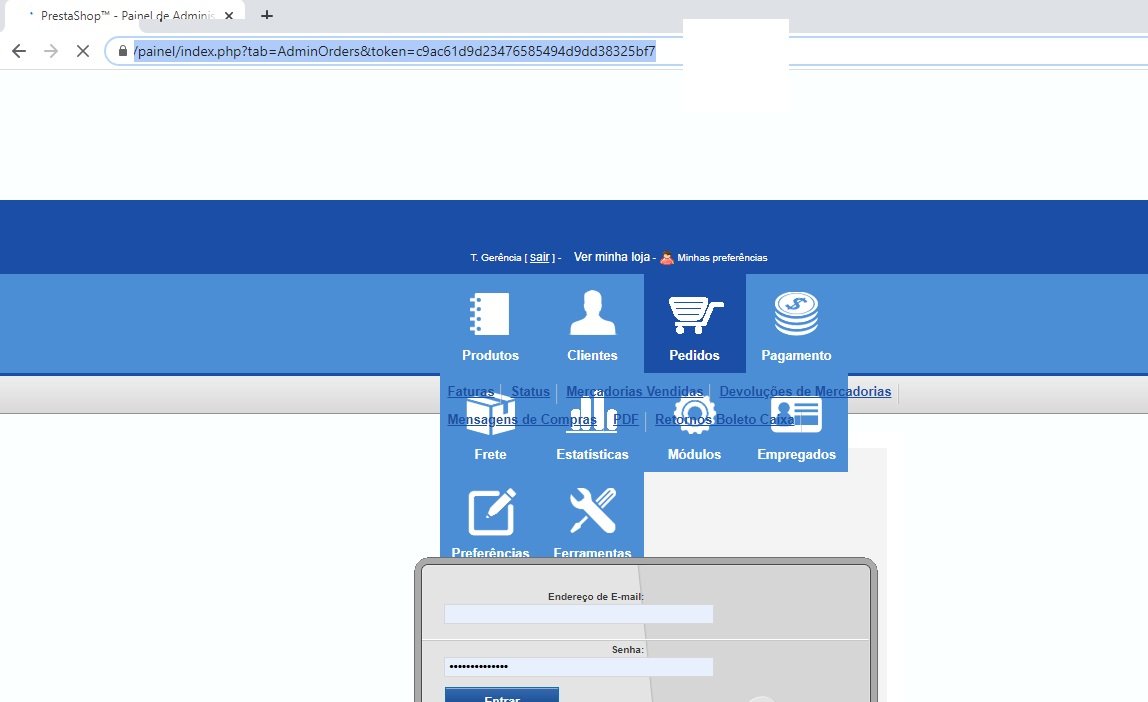Focus the Endereço de E-mail field
Viewport: 1148px width, 702px height.
tap(578, 614)
